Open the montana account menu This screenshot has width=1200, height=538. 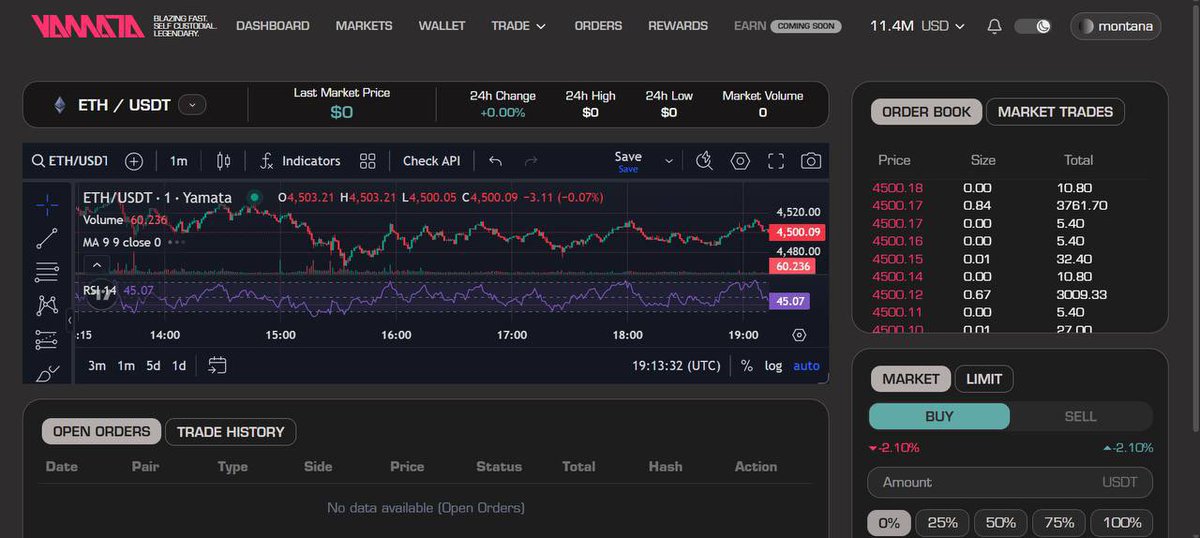(x=1115, y=26)
